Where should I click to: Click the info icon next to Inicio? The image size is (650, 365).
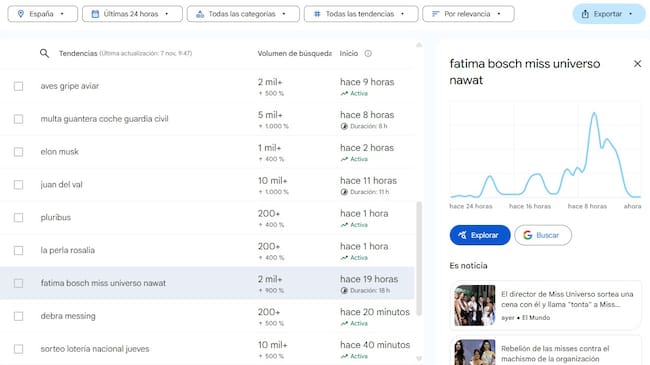click(368, 54)
